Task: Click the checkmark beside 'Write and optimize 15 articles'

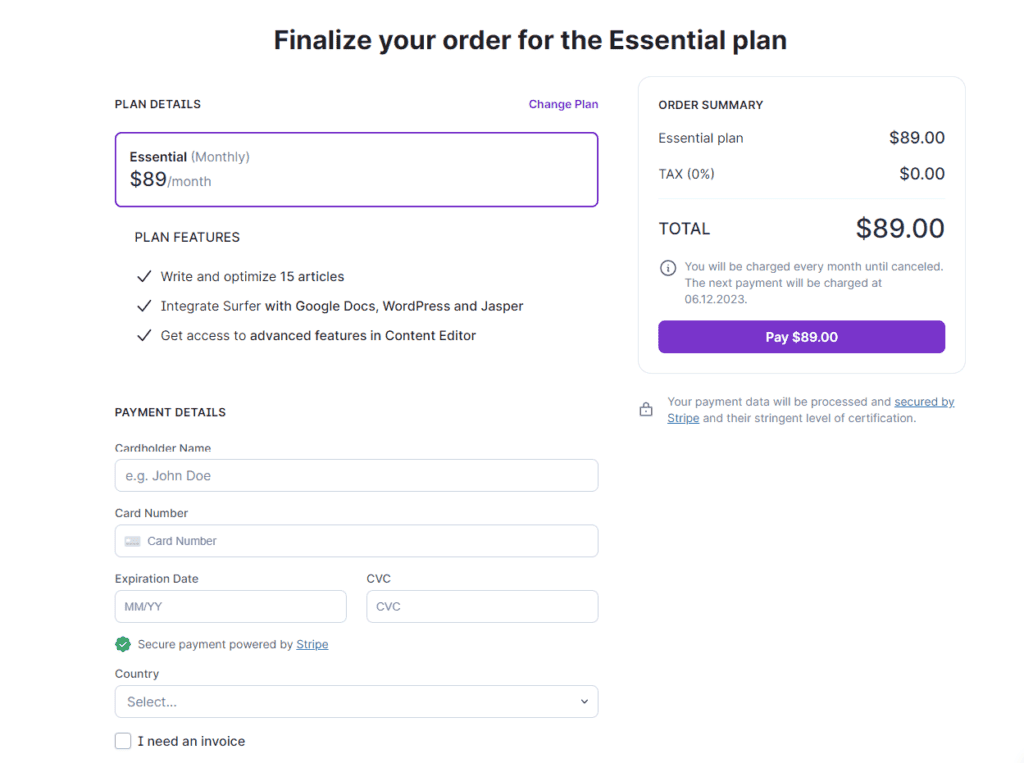Action: (x=144, y=276)
